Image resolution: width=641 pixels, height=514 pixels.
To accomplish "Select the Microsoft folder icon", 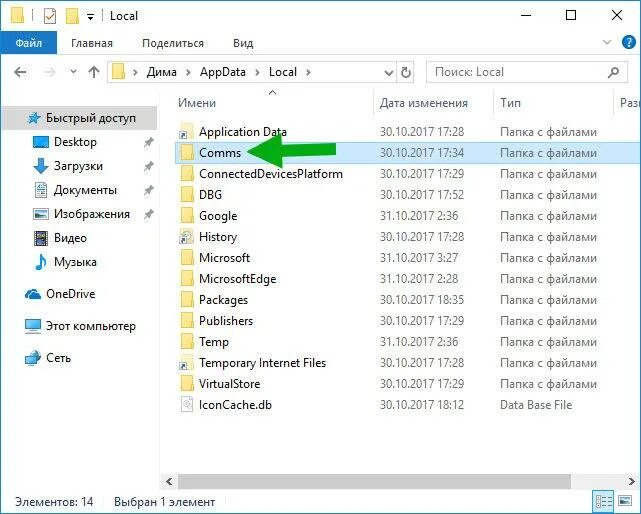I will [x=187, y=258].
